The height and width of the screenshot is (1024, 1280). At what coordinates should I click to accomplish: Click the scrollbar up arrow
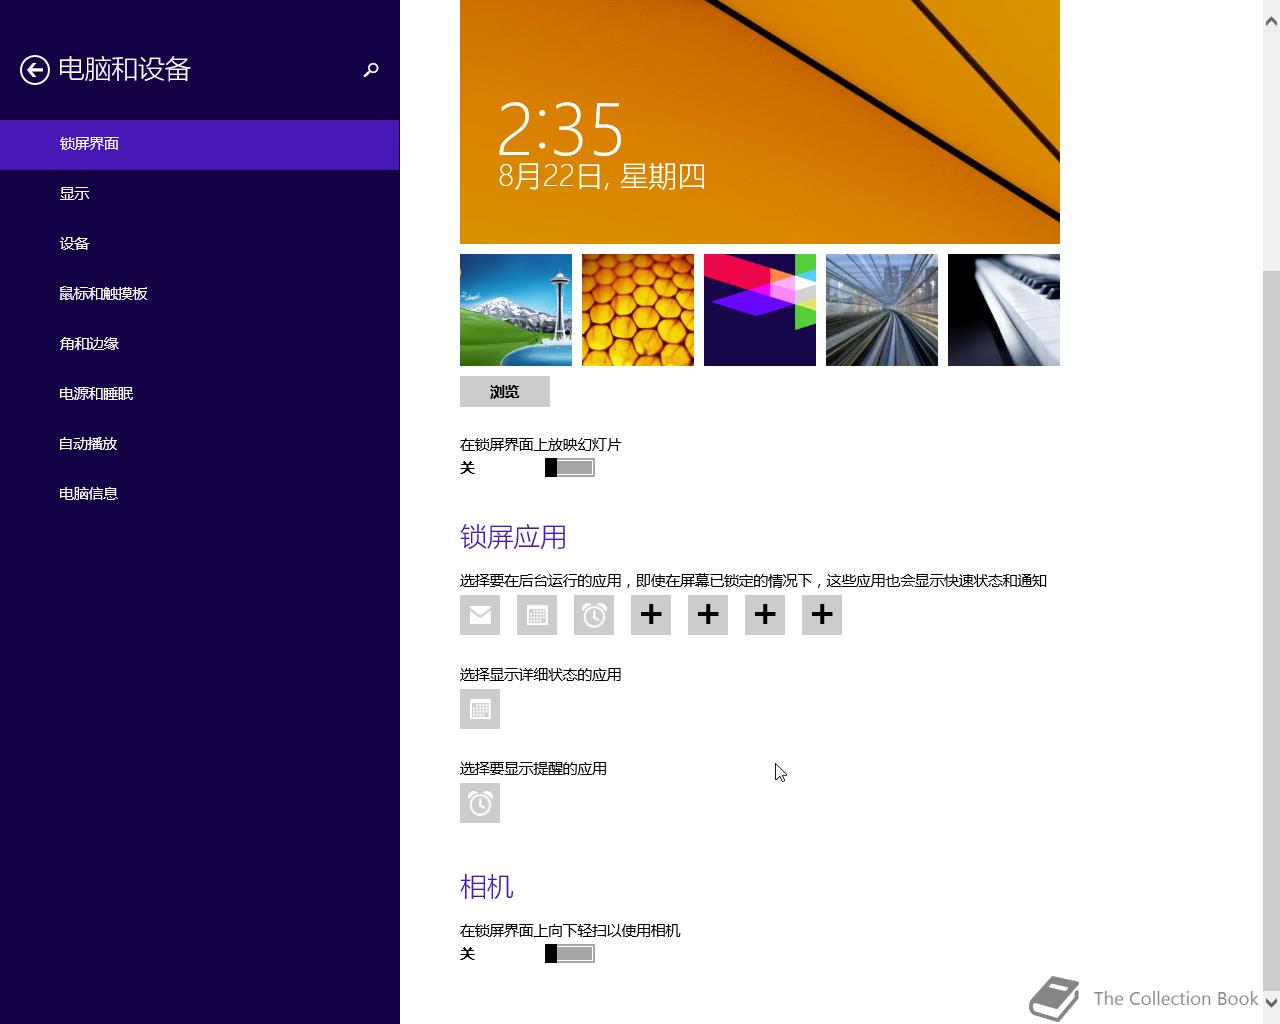(x=1271, y=20)
